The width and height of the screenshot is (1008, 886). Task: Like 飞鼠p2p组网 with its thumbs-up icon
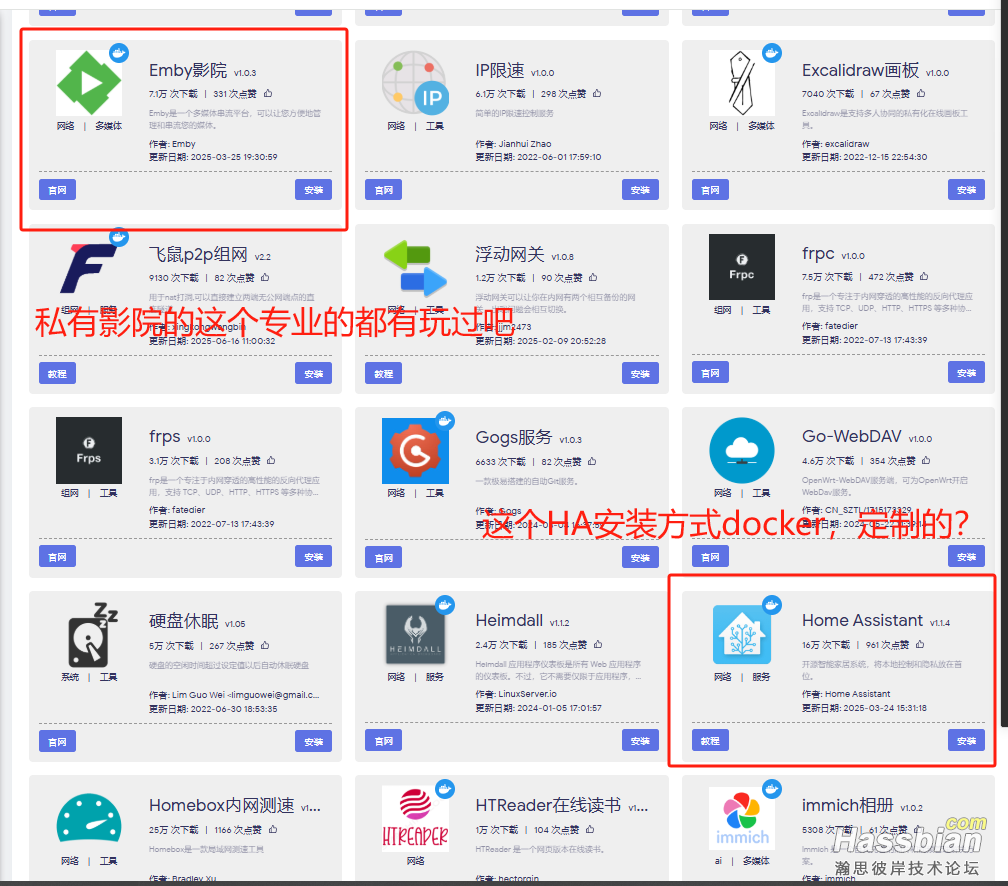266,277
